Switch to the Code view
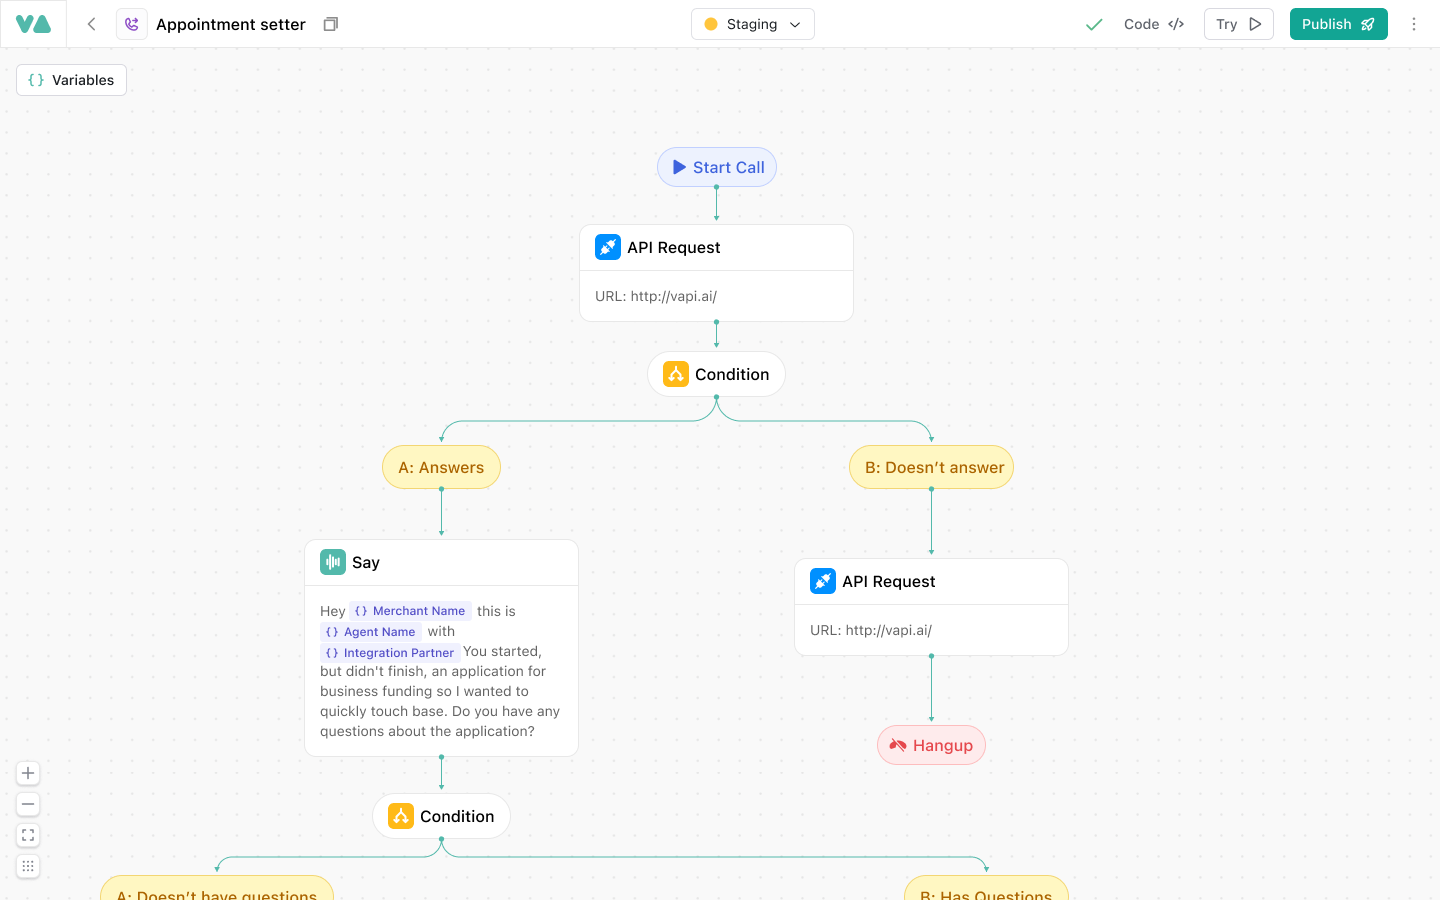Screen dimensions: 1440x900 coord(1152,23)
